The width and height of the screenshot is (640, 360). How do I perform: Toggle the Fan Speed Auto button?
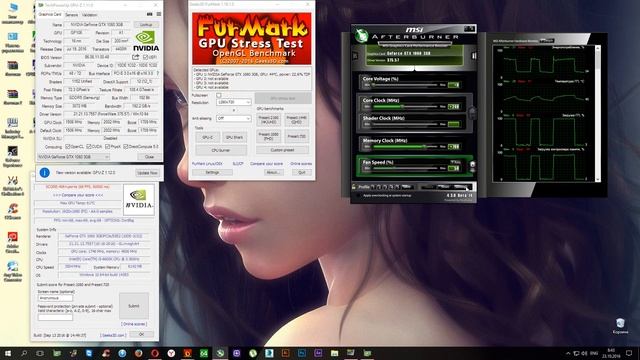pyautogui.click(x=456, y=162)
